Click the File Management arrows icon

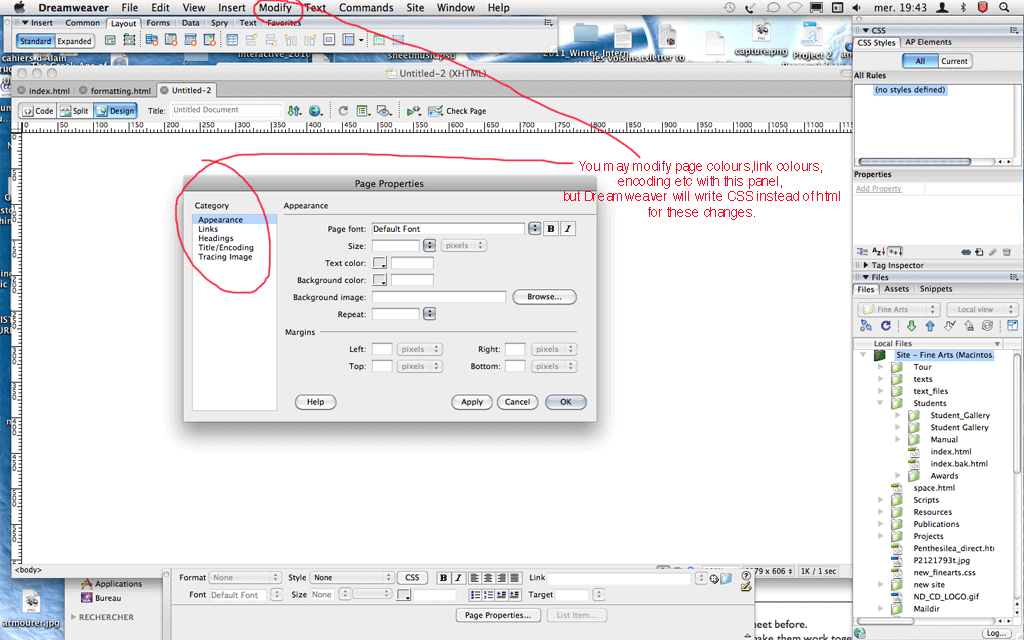[x=295, y=111]
